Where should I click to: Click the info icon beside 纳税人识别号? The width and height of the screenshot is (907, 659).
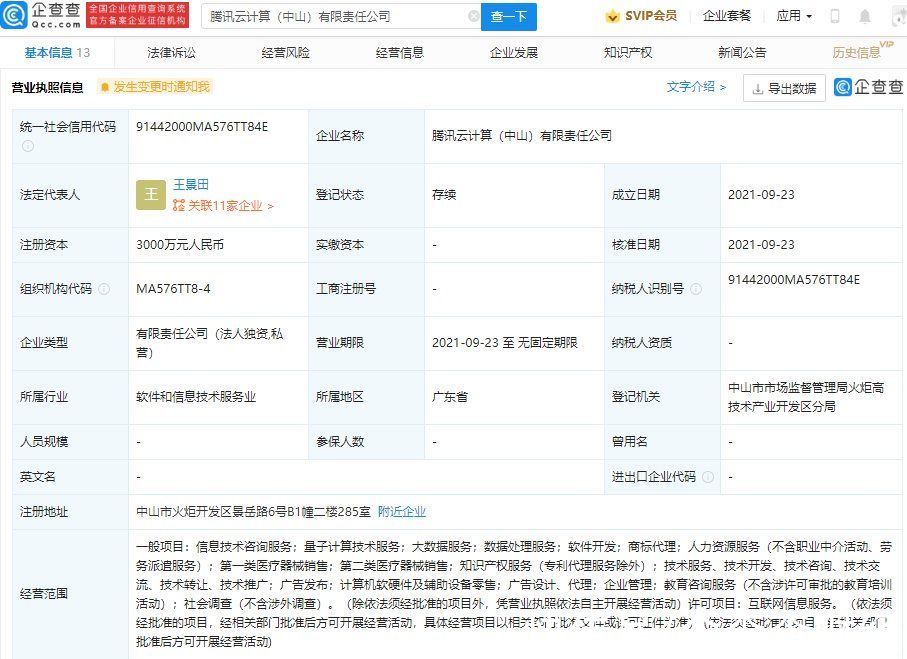tap(696, 289)
